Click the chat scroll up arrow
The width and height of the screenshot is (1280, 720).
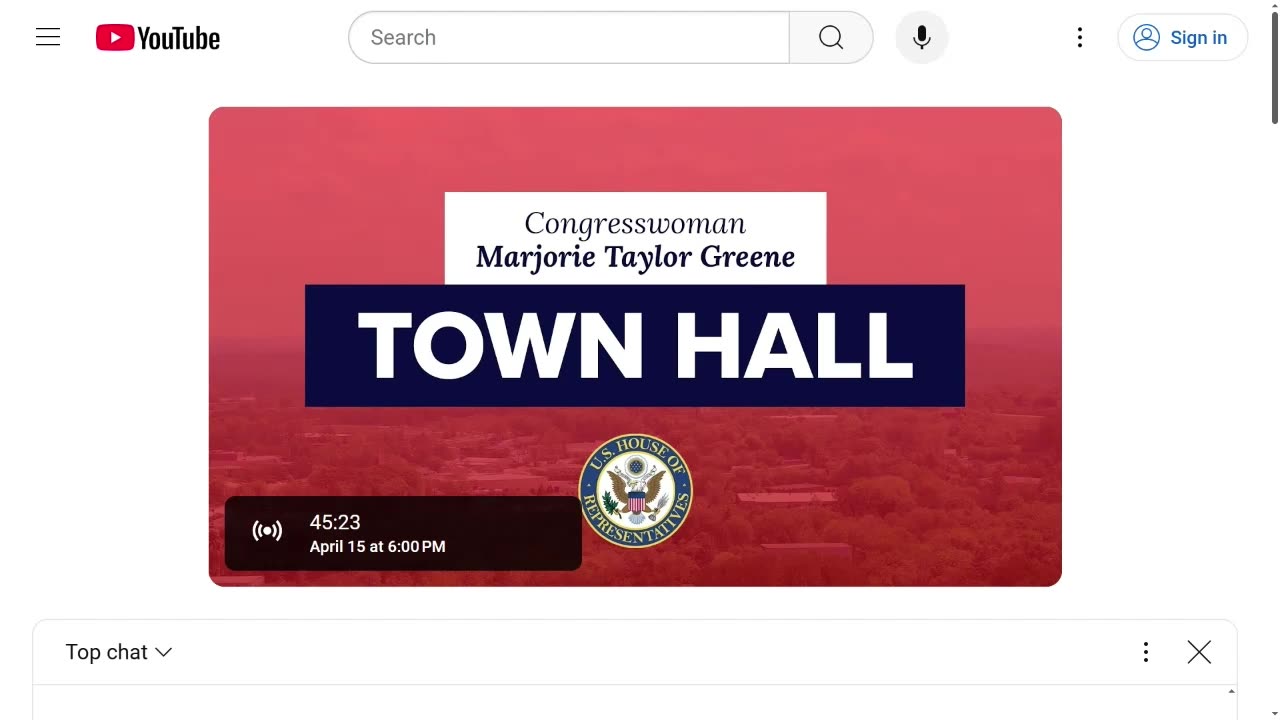click(1231, 691)
